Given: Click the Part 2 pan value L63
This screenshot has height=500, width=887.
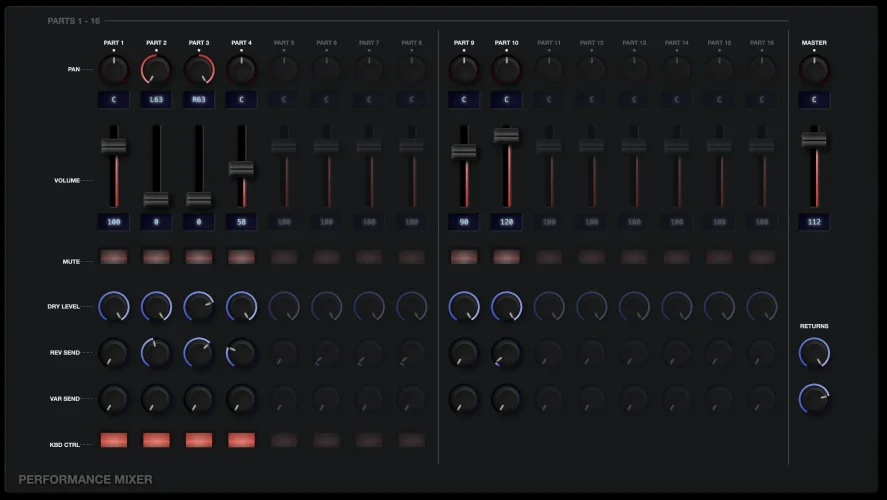Looking at the screenshot, I should (x=156, y=100).
